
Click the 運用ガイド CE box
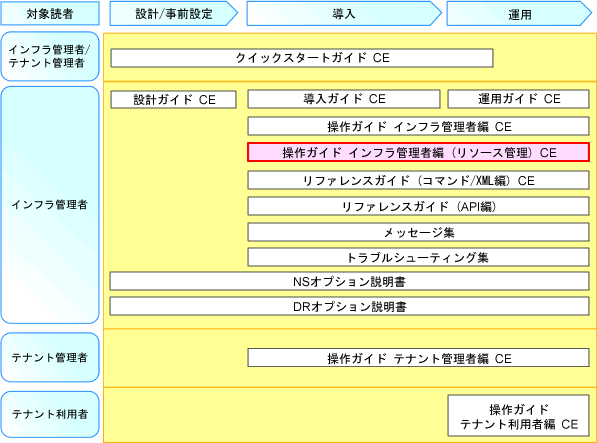click(519, 99)
